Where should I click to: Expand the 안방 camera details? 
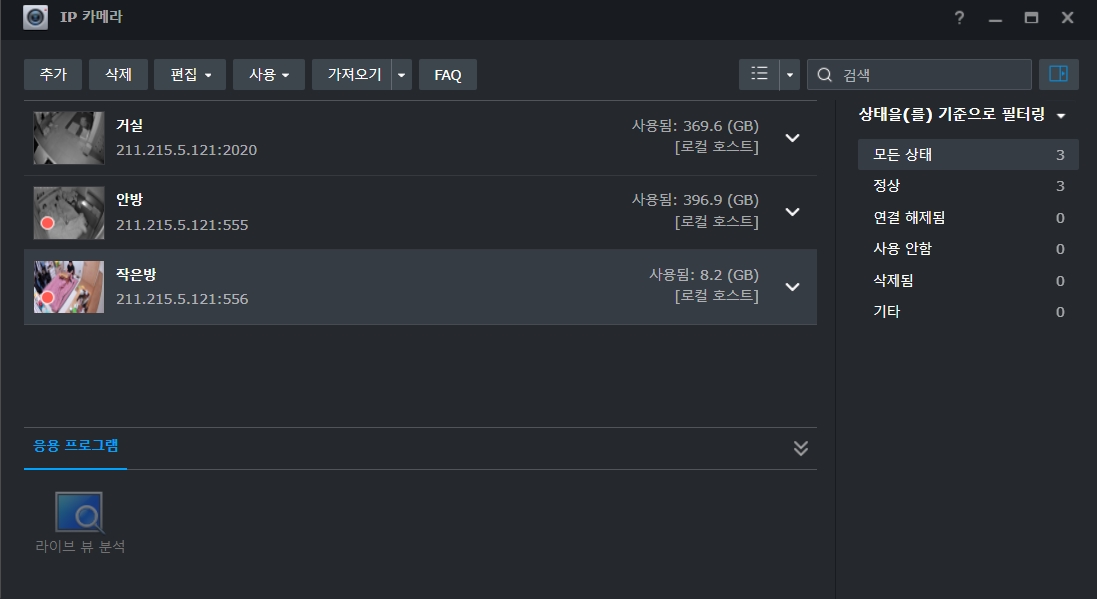(x=792, y=212)
